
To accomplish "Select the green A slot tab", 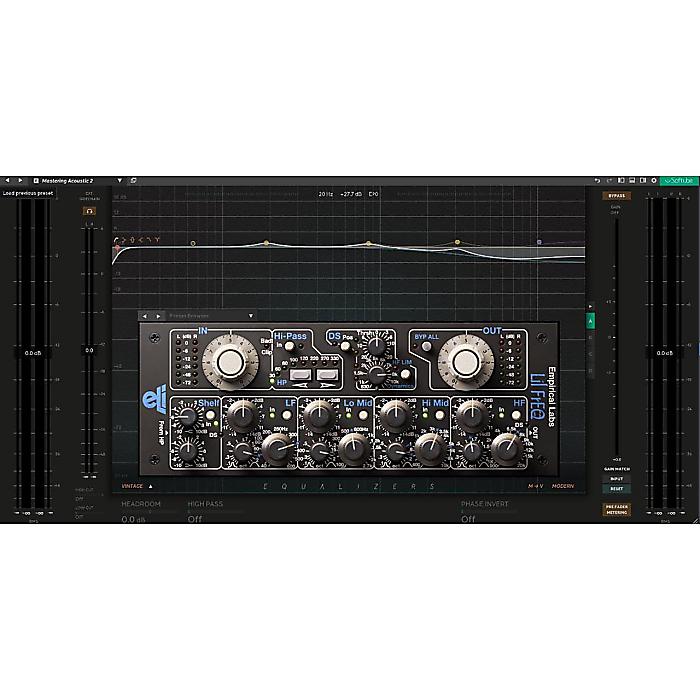I will point(590,321).
